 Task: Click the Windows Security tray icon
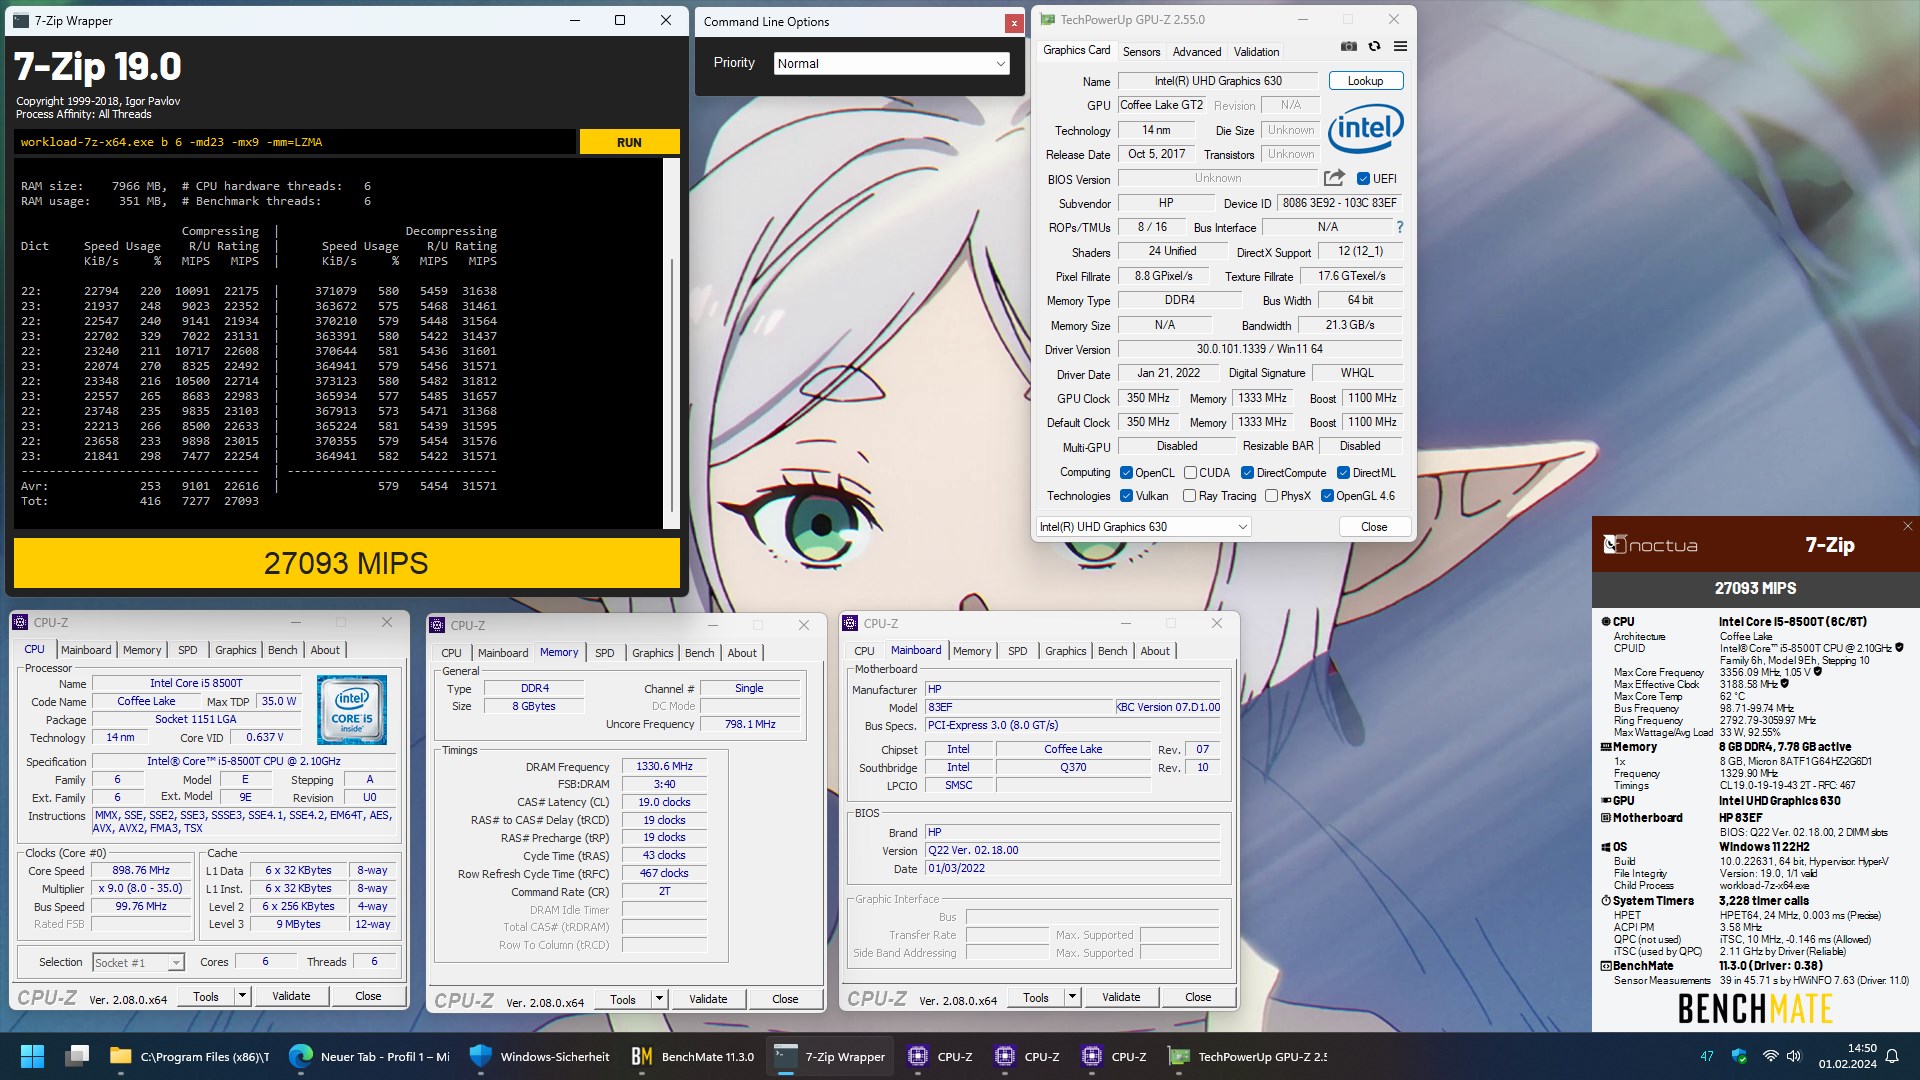(1739, 1056)
